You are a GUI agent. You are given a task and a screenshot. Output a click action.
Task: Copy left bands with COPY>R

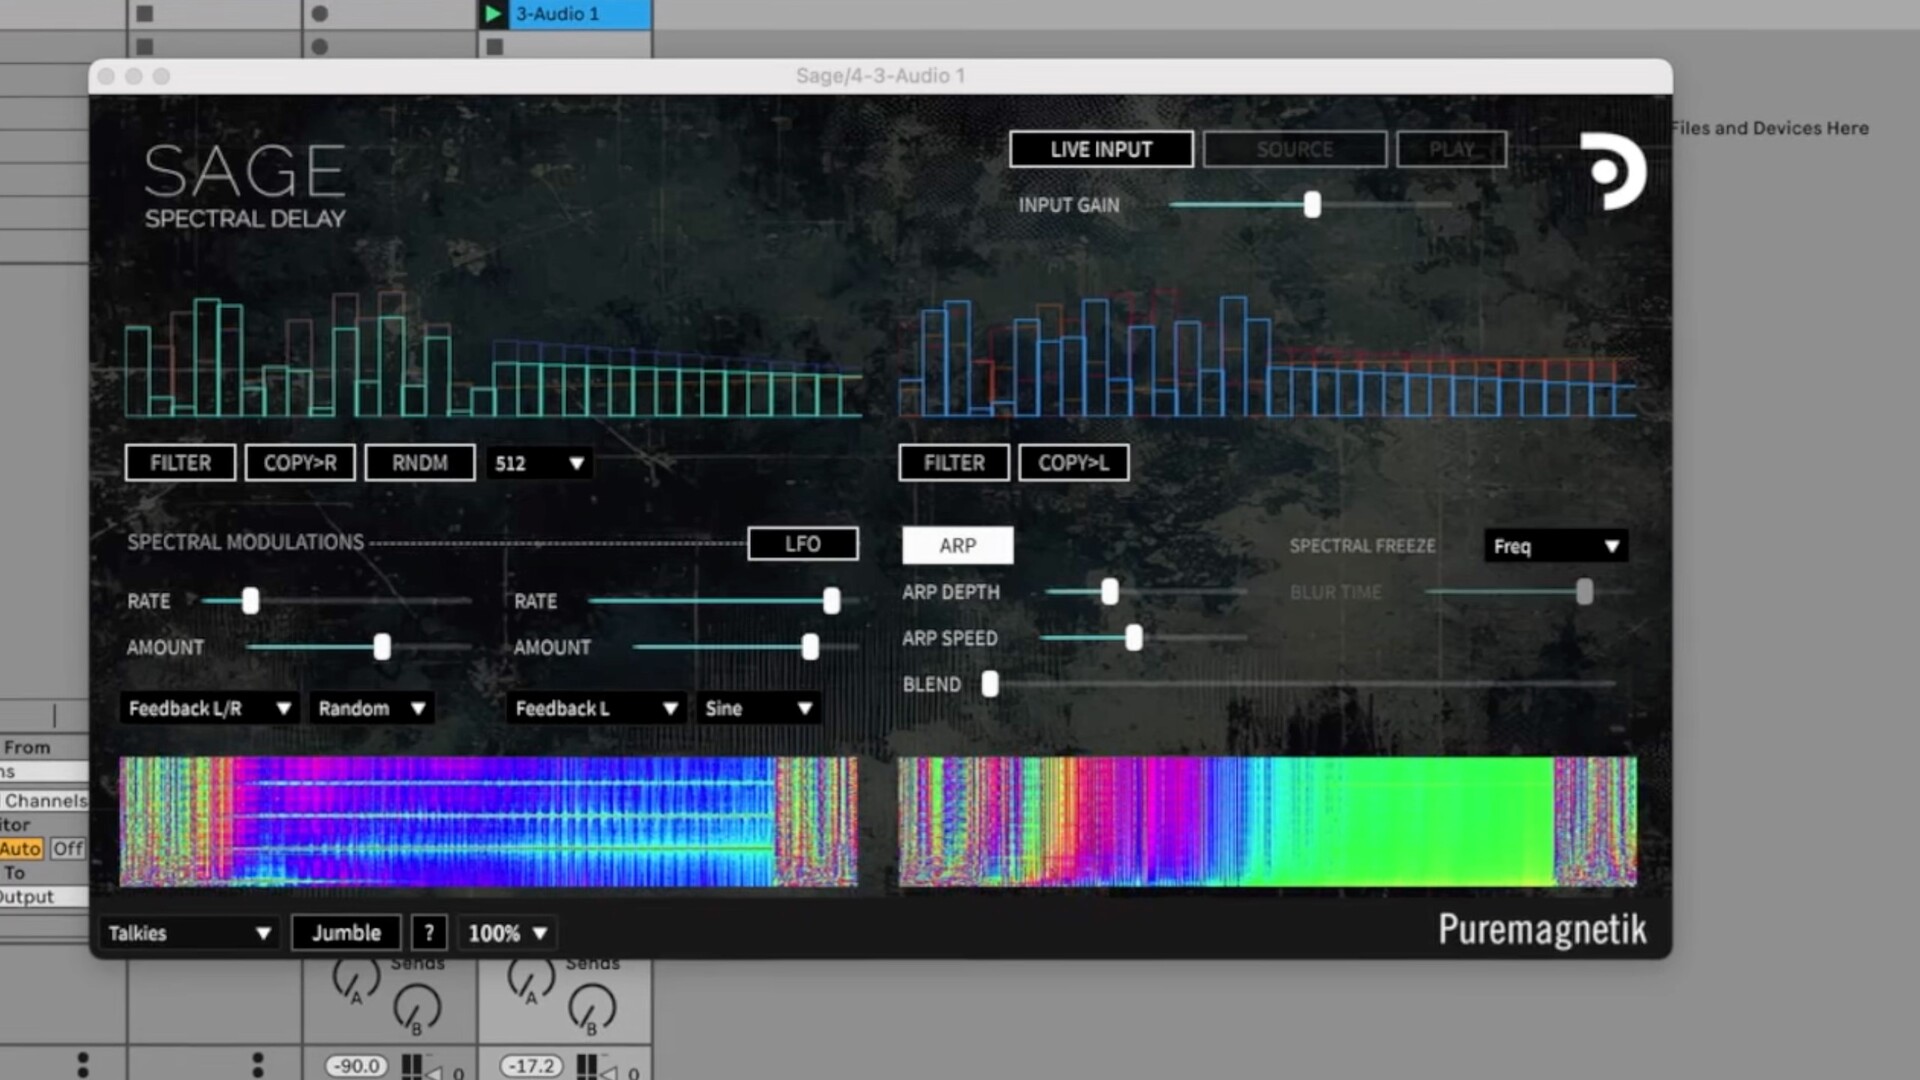(x=300, y=463)
